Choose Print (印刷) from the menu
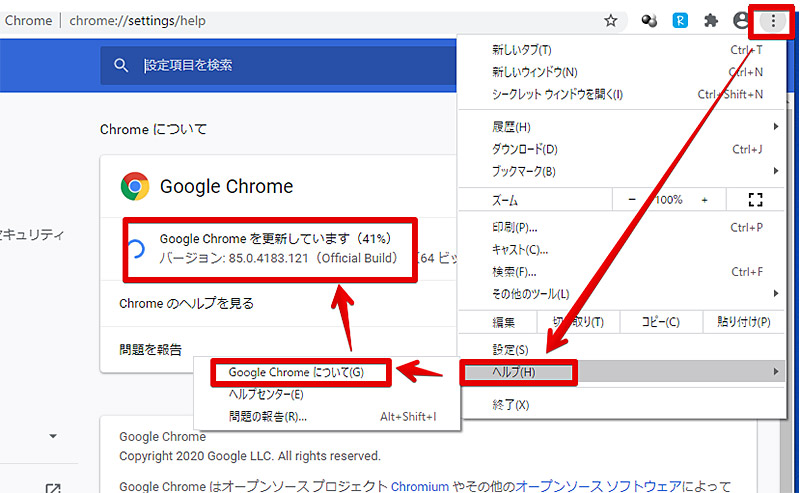 coord(621,227)
